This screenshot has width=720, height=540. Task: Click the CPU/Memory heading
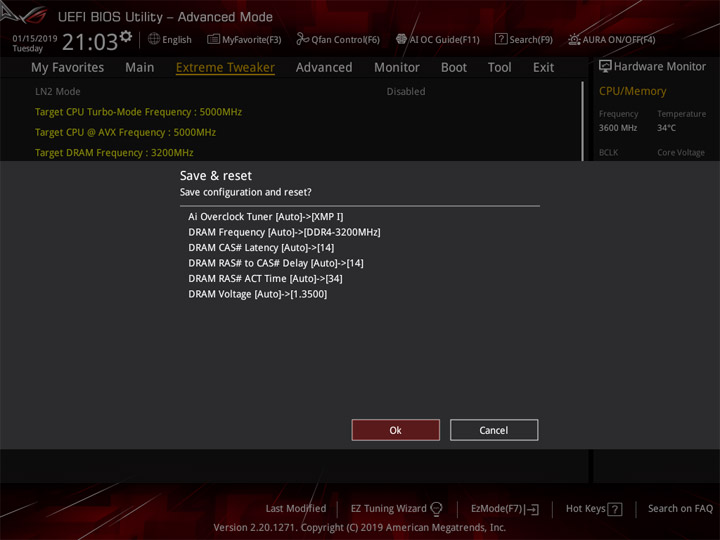point(632,91)
